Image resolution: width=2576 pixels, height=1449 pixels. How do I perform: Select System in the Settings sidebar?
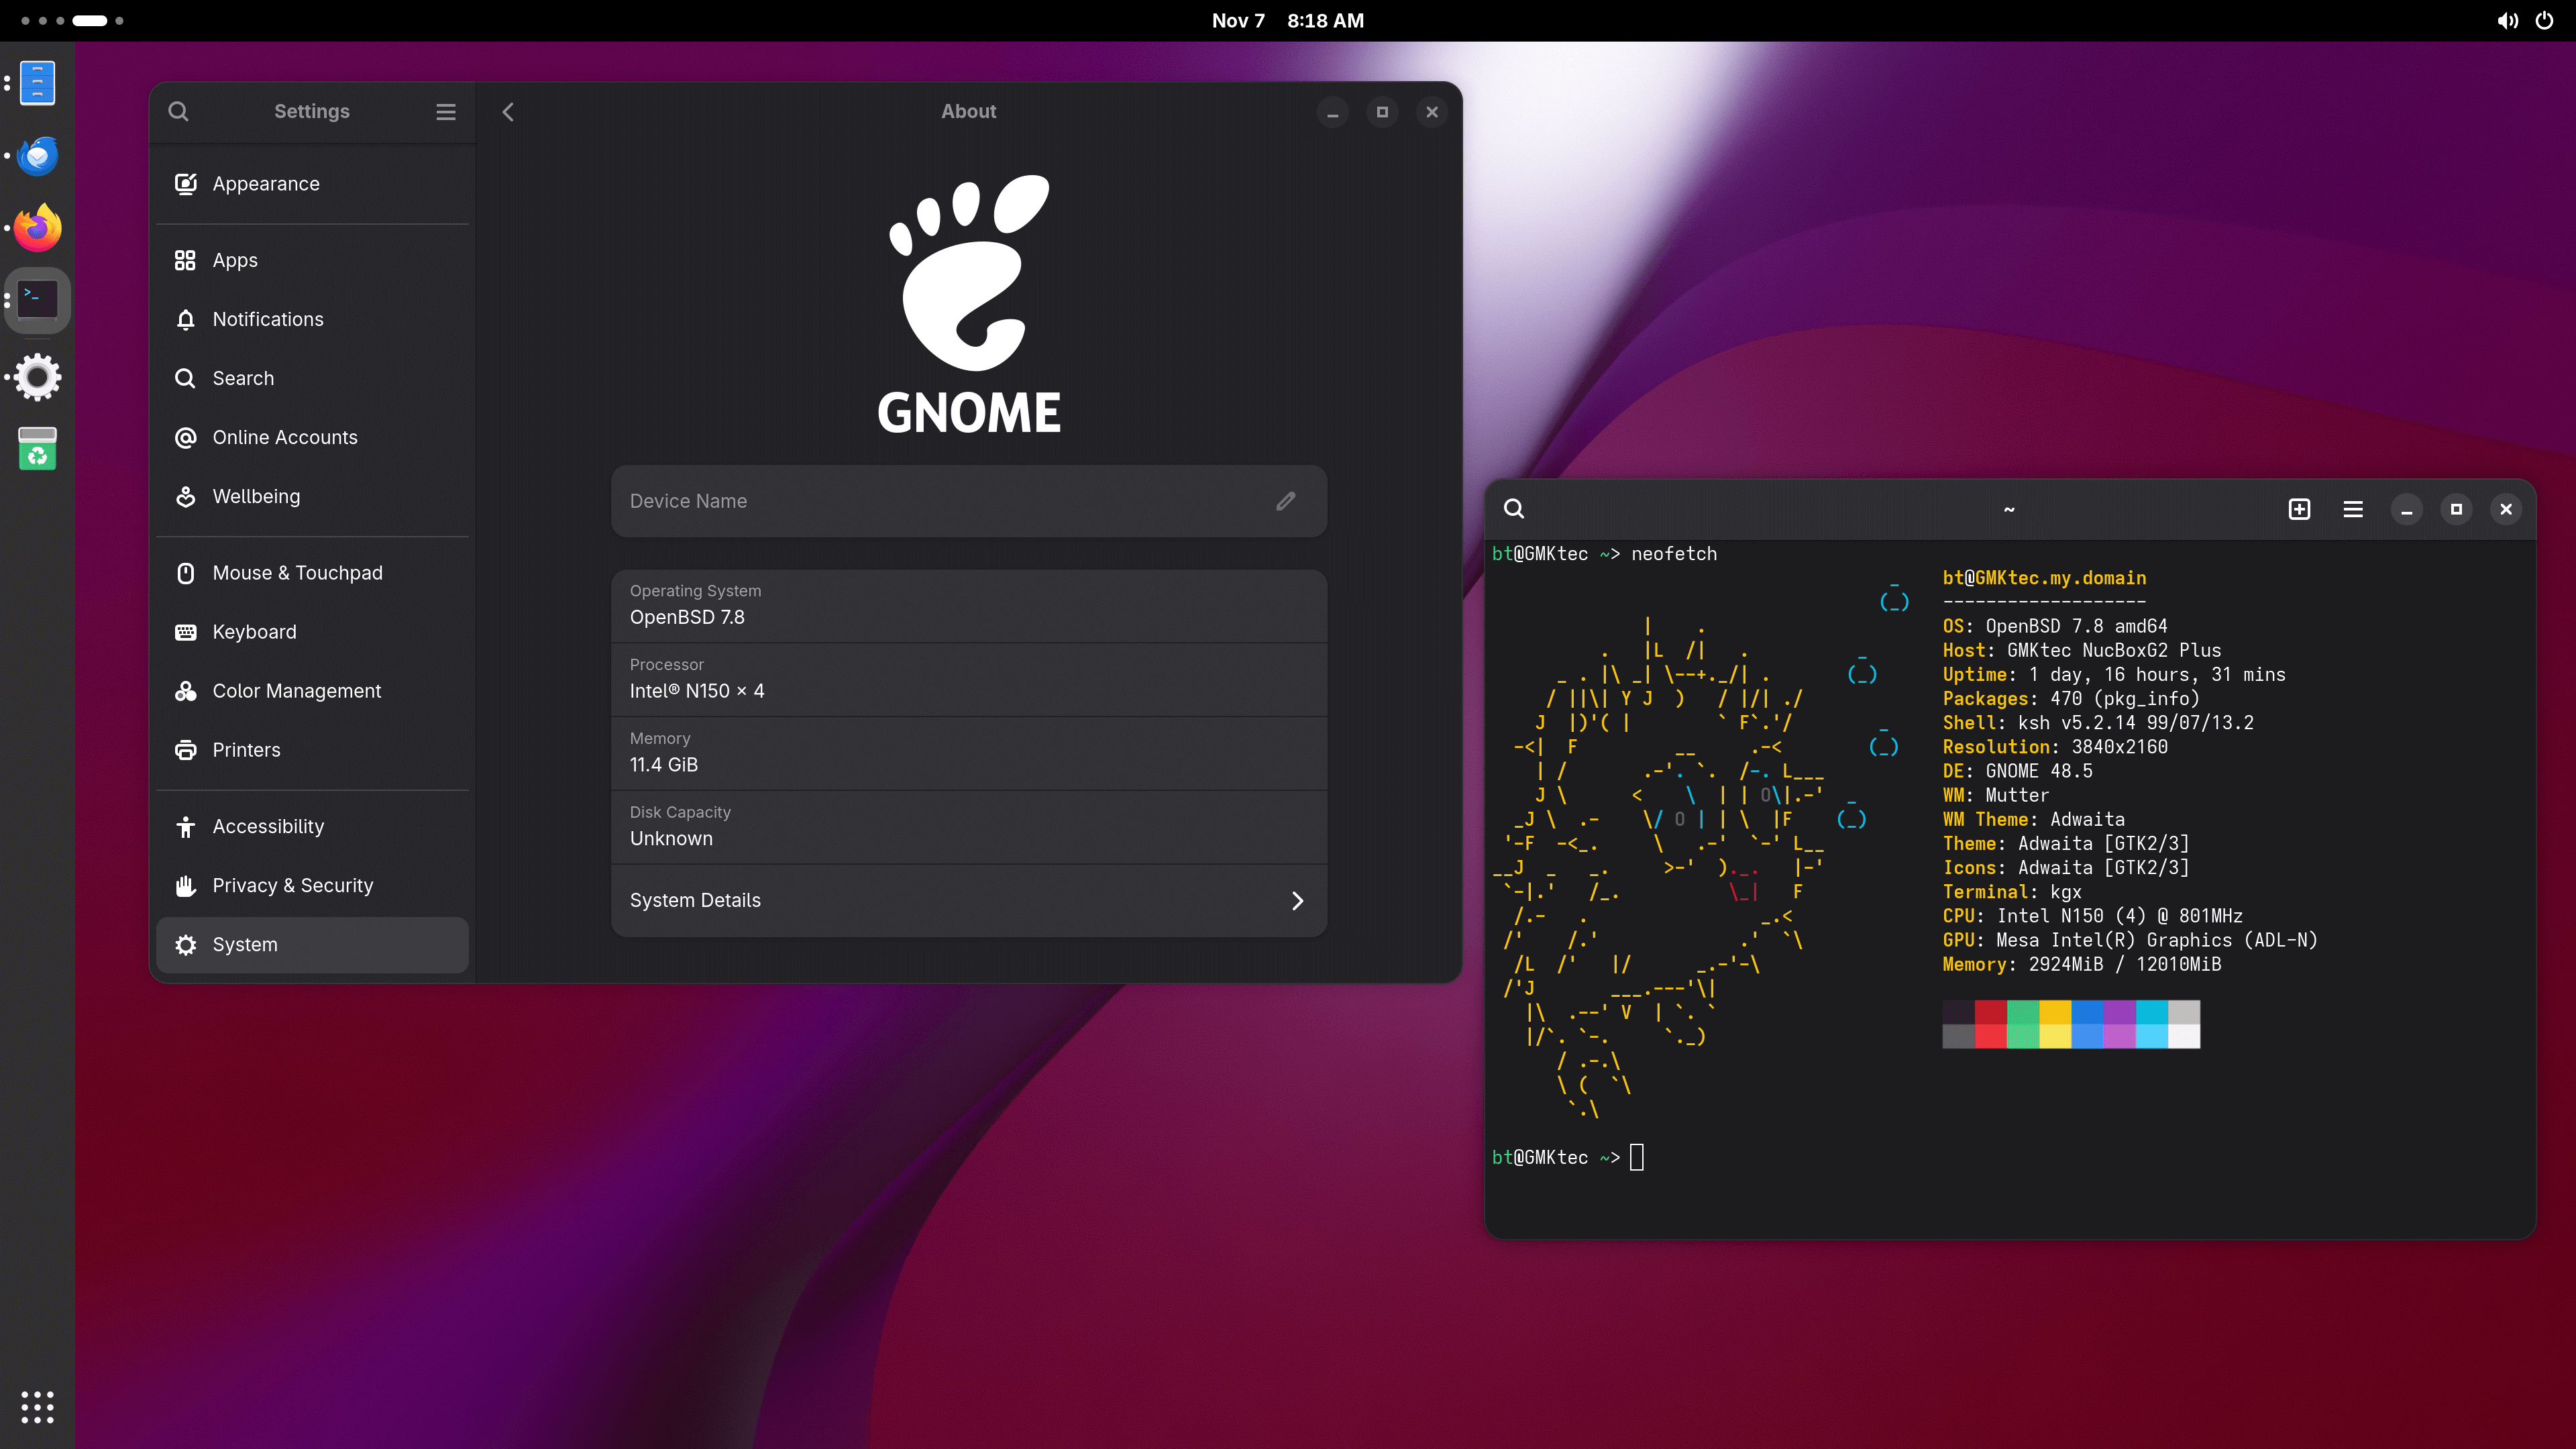[244, 944]
